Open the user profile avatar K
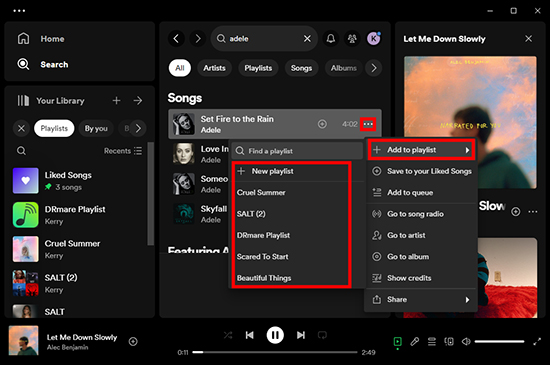The width and height of the screenshot is (550, 365). coord(374,38)
